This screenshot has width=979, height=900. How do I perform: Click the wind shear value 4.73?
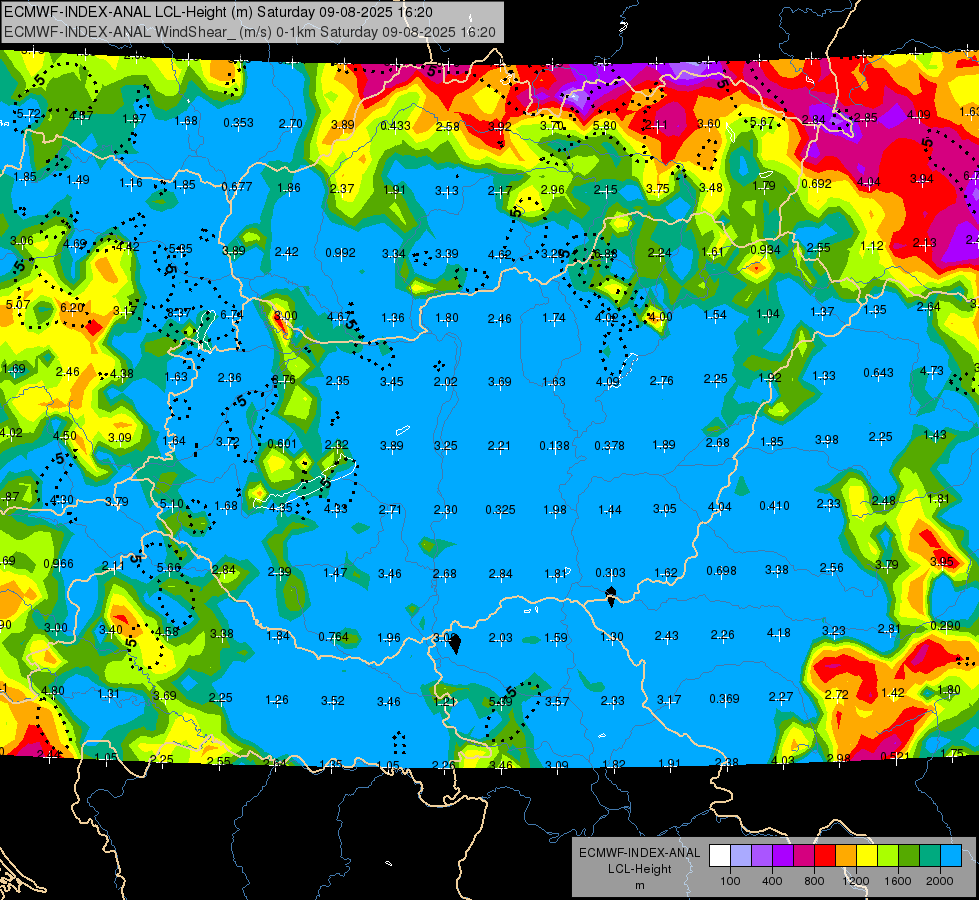click(932, 370)
